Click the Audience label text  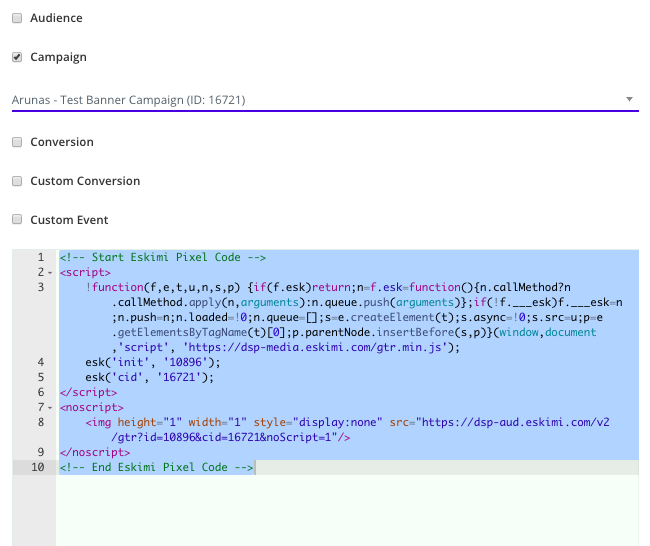click(x=56, y=18)
